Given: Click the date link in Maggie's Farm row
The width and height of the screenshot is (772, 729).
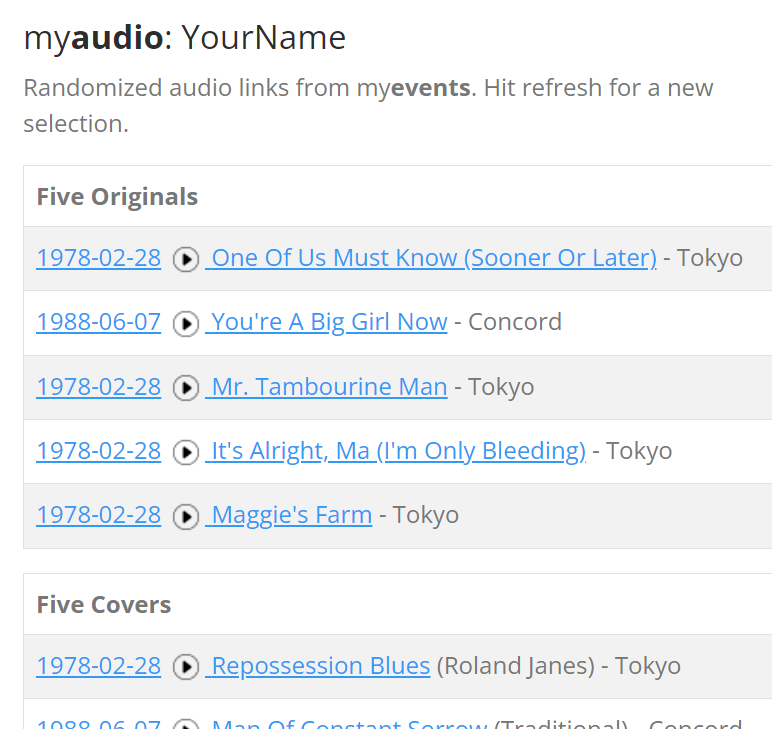Looking at the screenshot, I should (98, 515).
